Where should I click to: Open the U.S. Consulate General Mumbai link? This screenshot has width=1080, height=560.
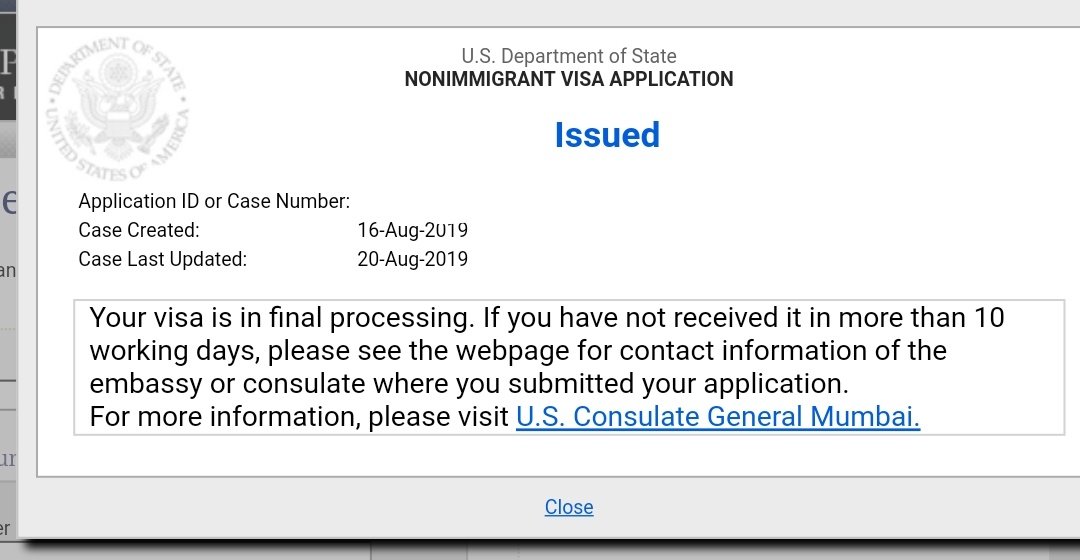[718, 417]
